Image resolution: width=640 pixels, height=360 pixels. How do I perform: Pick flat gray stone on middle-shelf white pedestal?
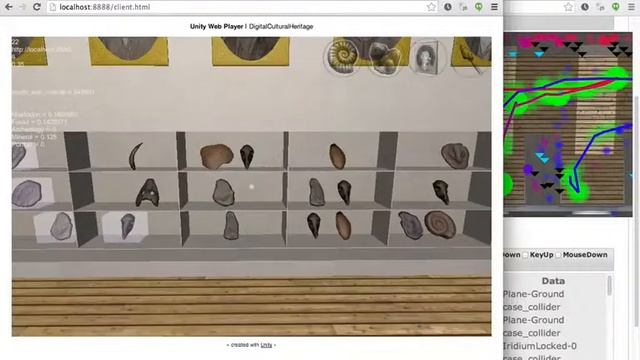pyautogui.click(x=27, y=193)
